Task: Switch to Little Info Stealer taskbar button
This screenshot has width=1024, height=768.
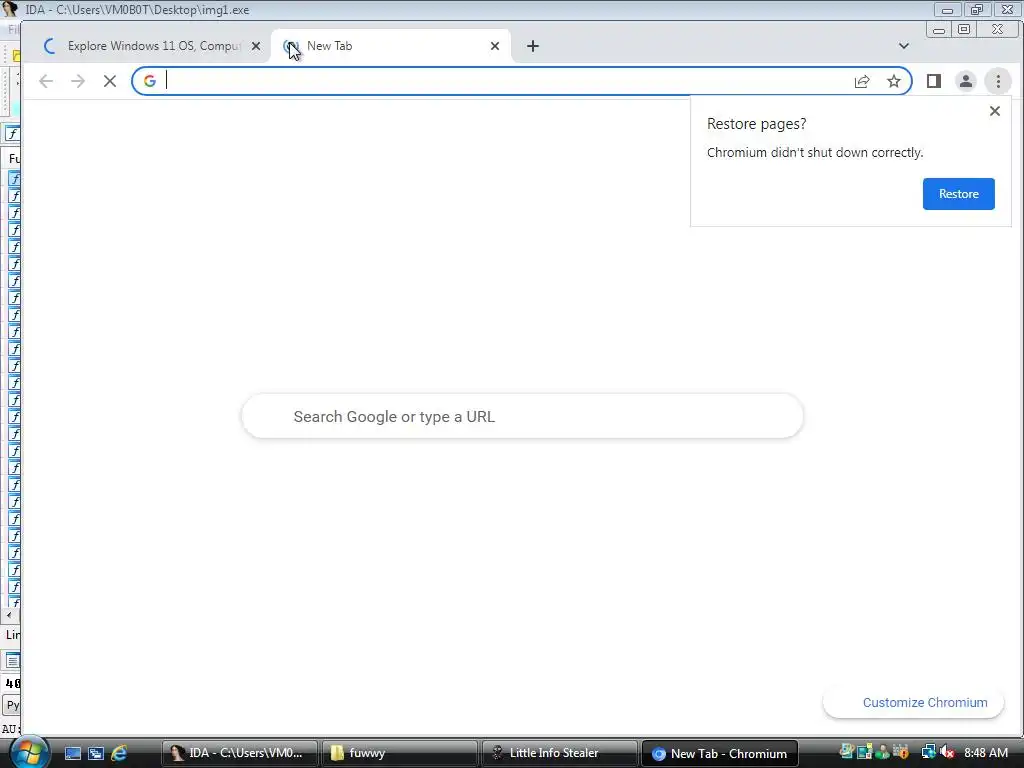Action: (x=560, y=754)
